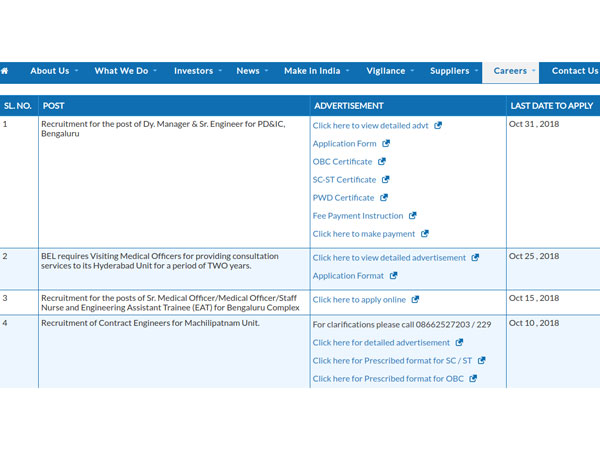Expand the Suppliers dropdown arrow
This screenshot has width=600, height=450.
(x=476, y=70)
